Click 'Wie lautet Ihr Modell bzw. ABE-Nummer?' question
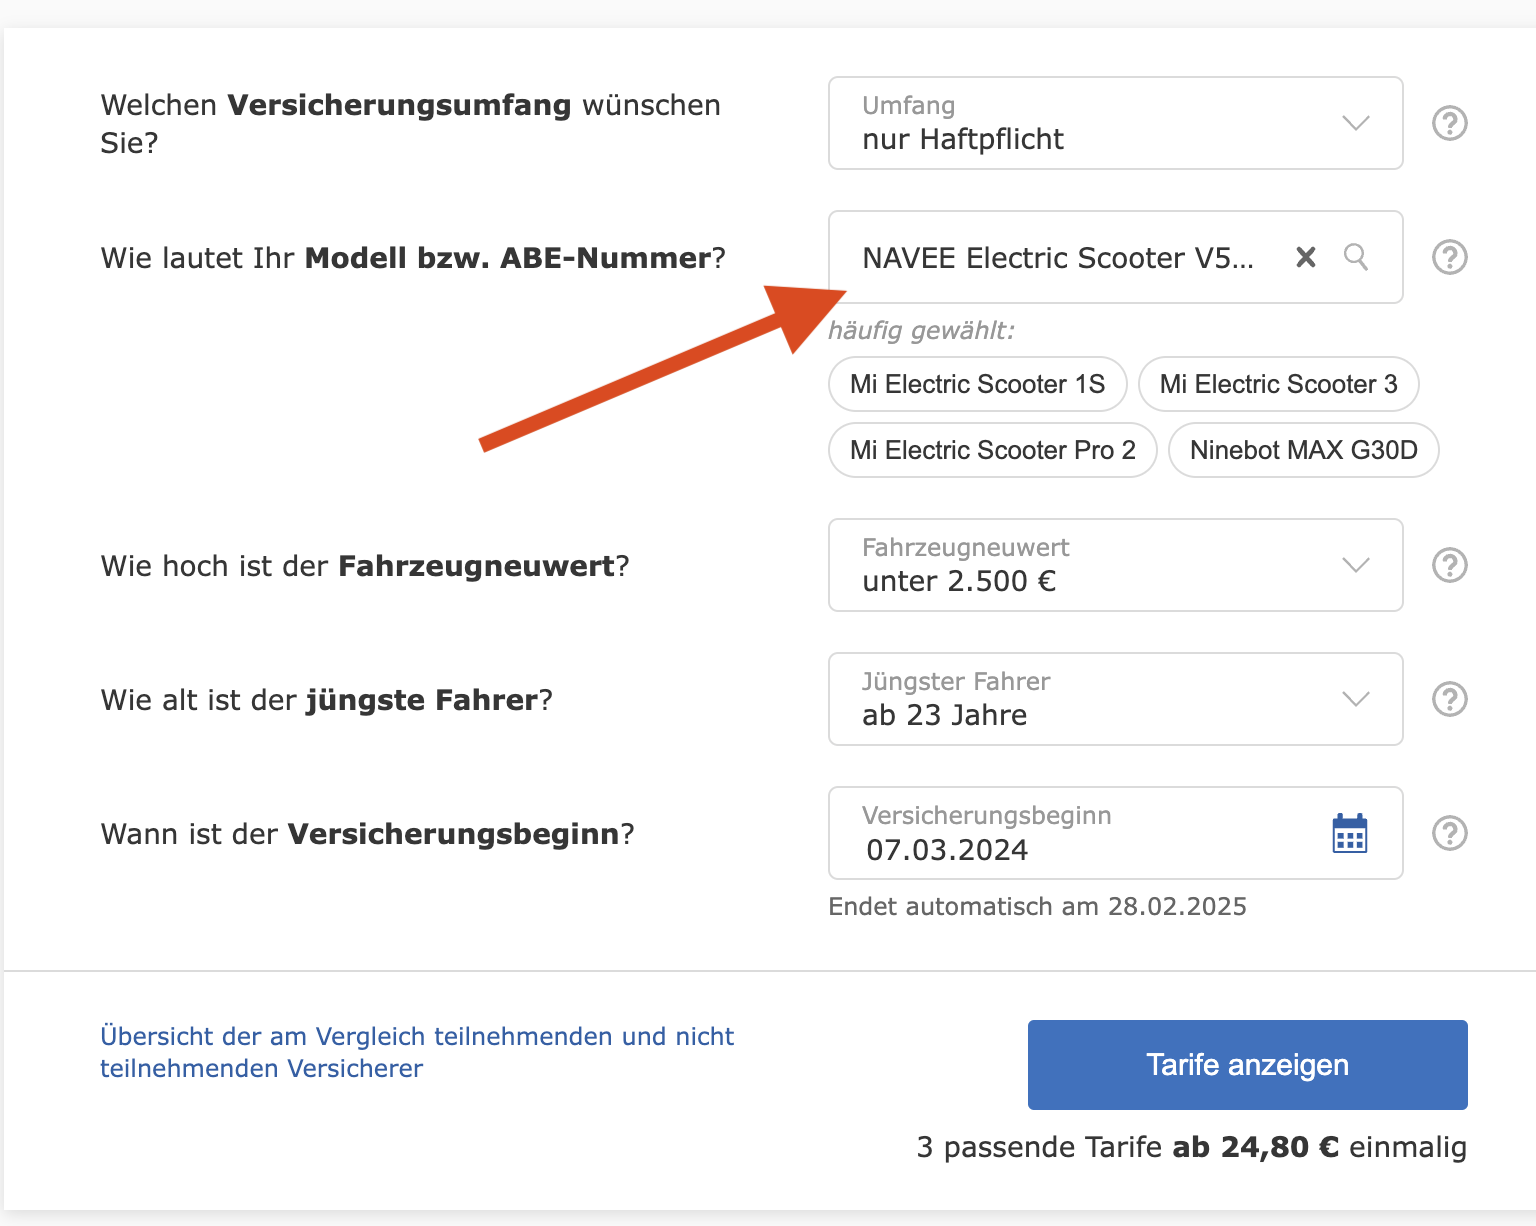This screenshot has height=1226, width=1536. point(413,258)
